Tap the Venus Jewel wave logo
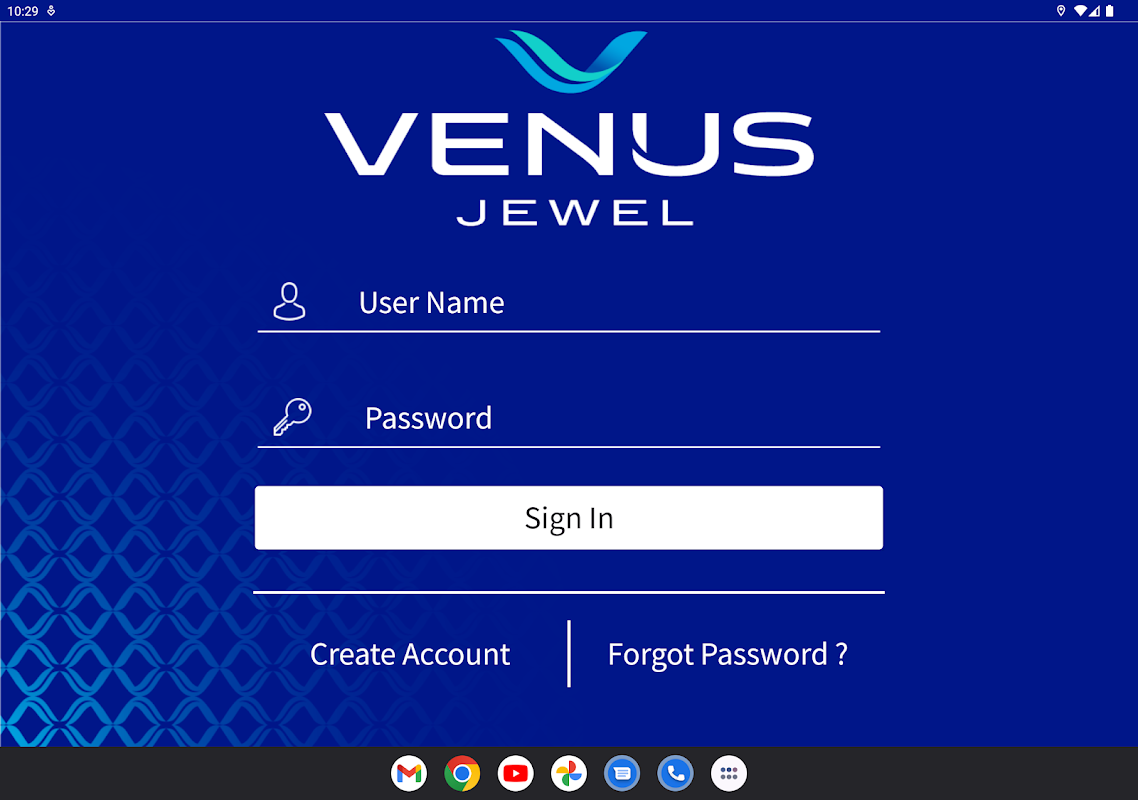Screen dimensions: 1138x800 click(570, 61)
